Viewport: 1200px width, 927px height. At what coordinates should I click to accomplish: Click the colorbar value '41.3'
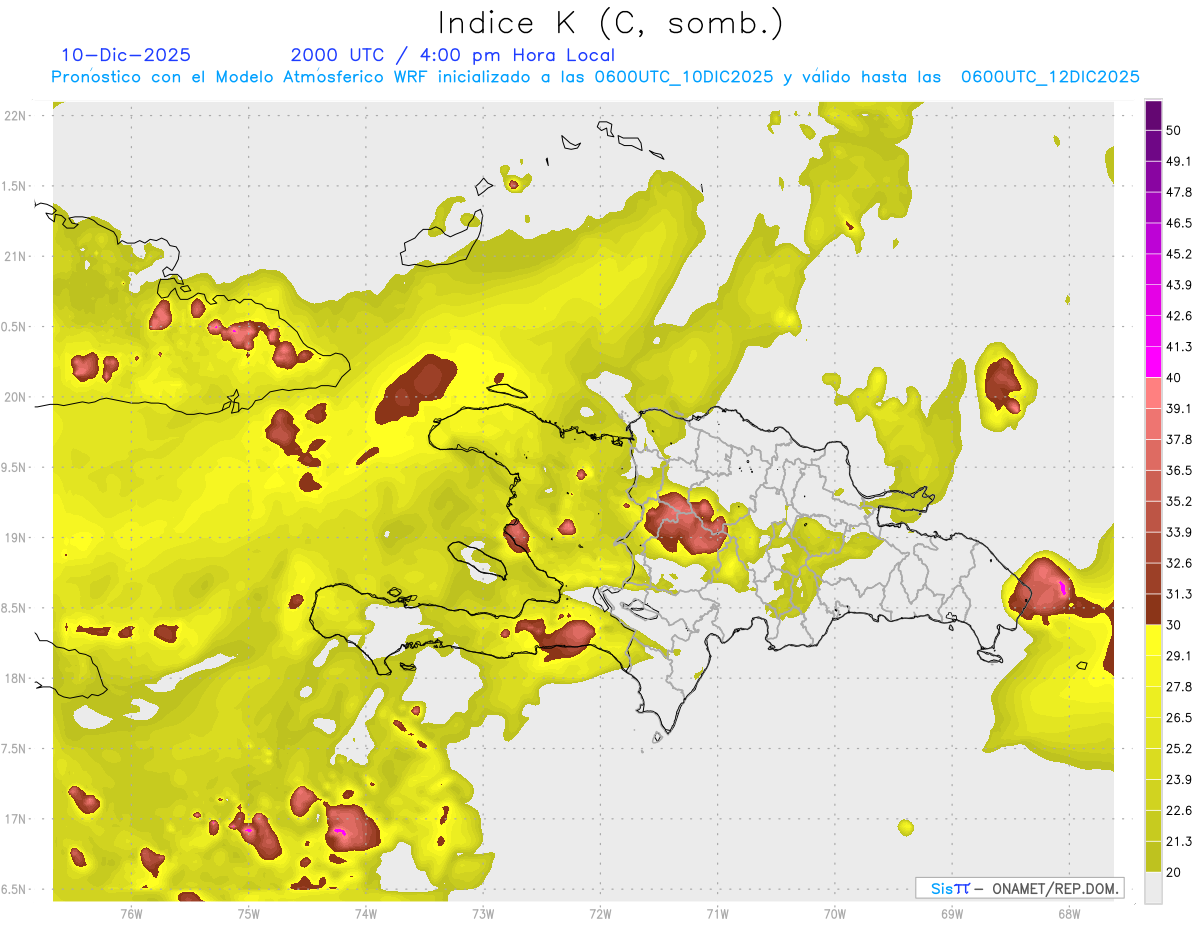[x=1179, y=347]
